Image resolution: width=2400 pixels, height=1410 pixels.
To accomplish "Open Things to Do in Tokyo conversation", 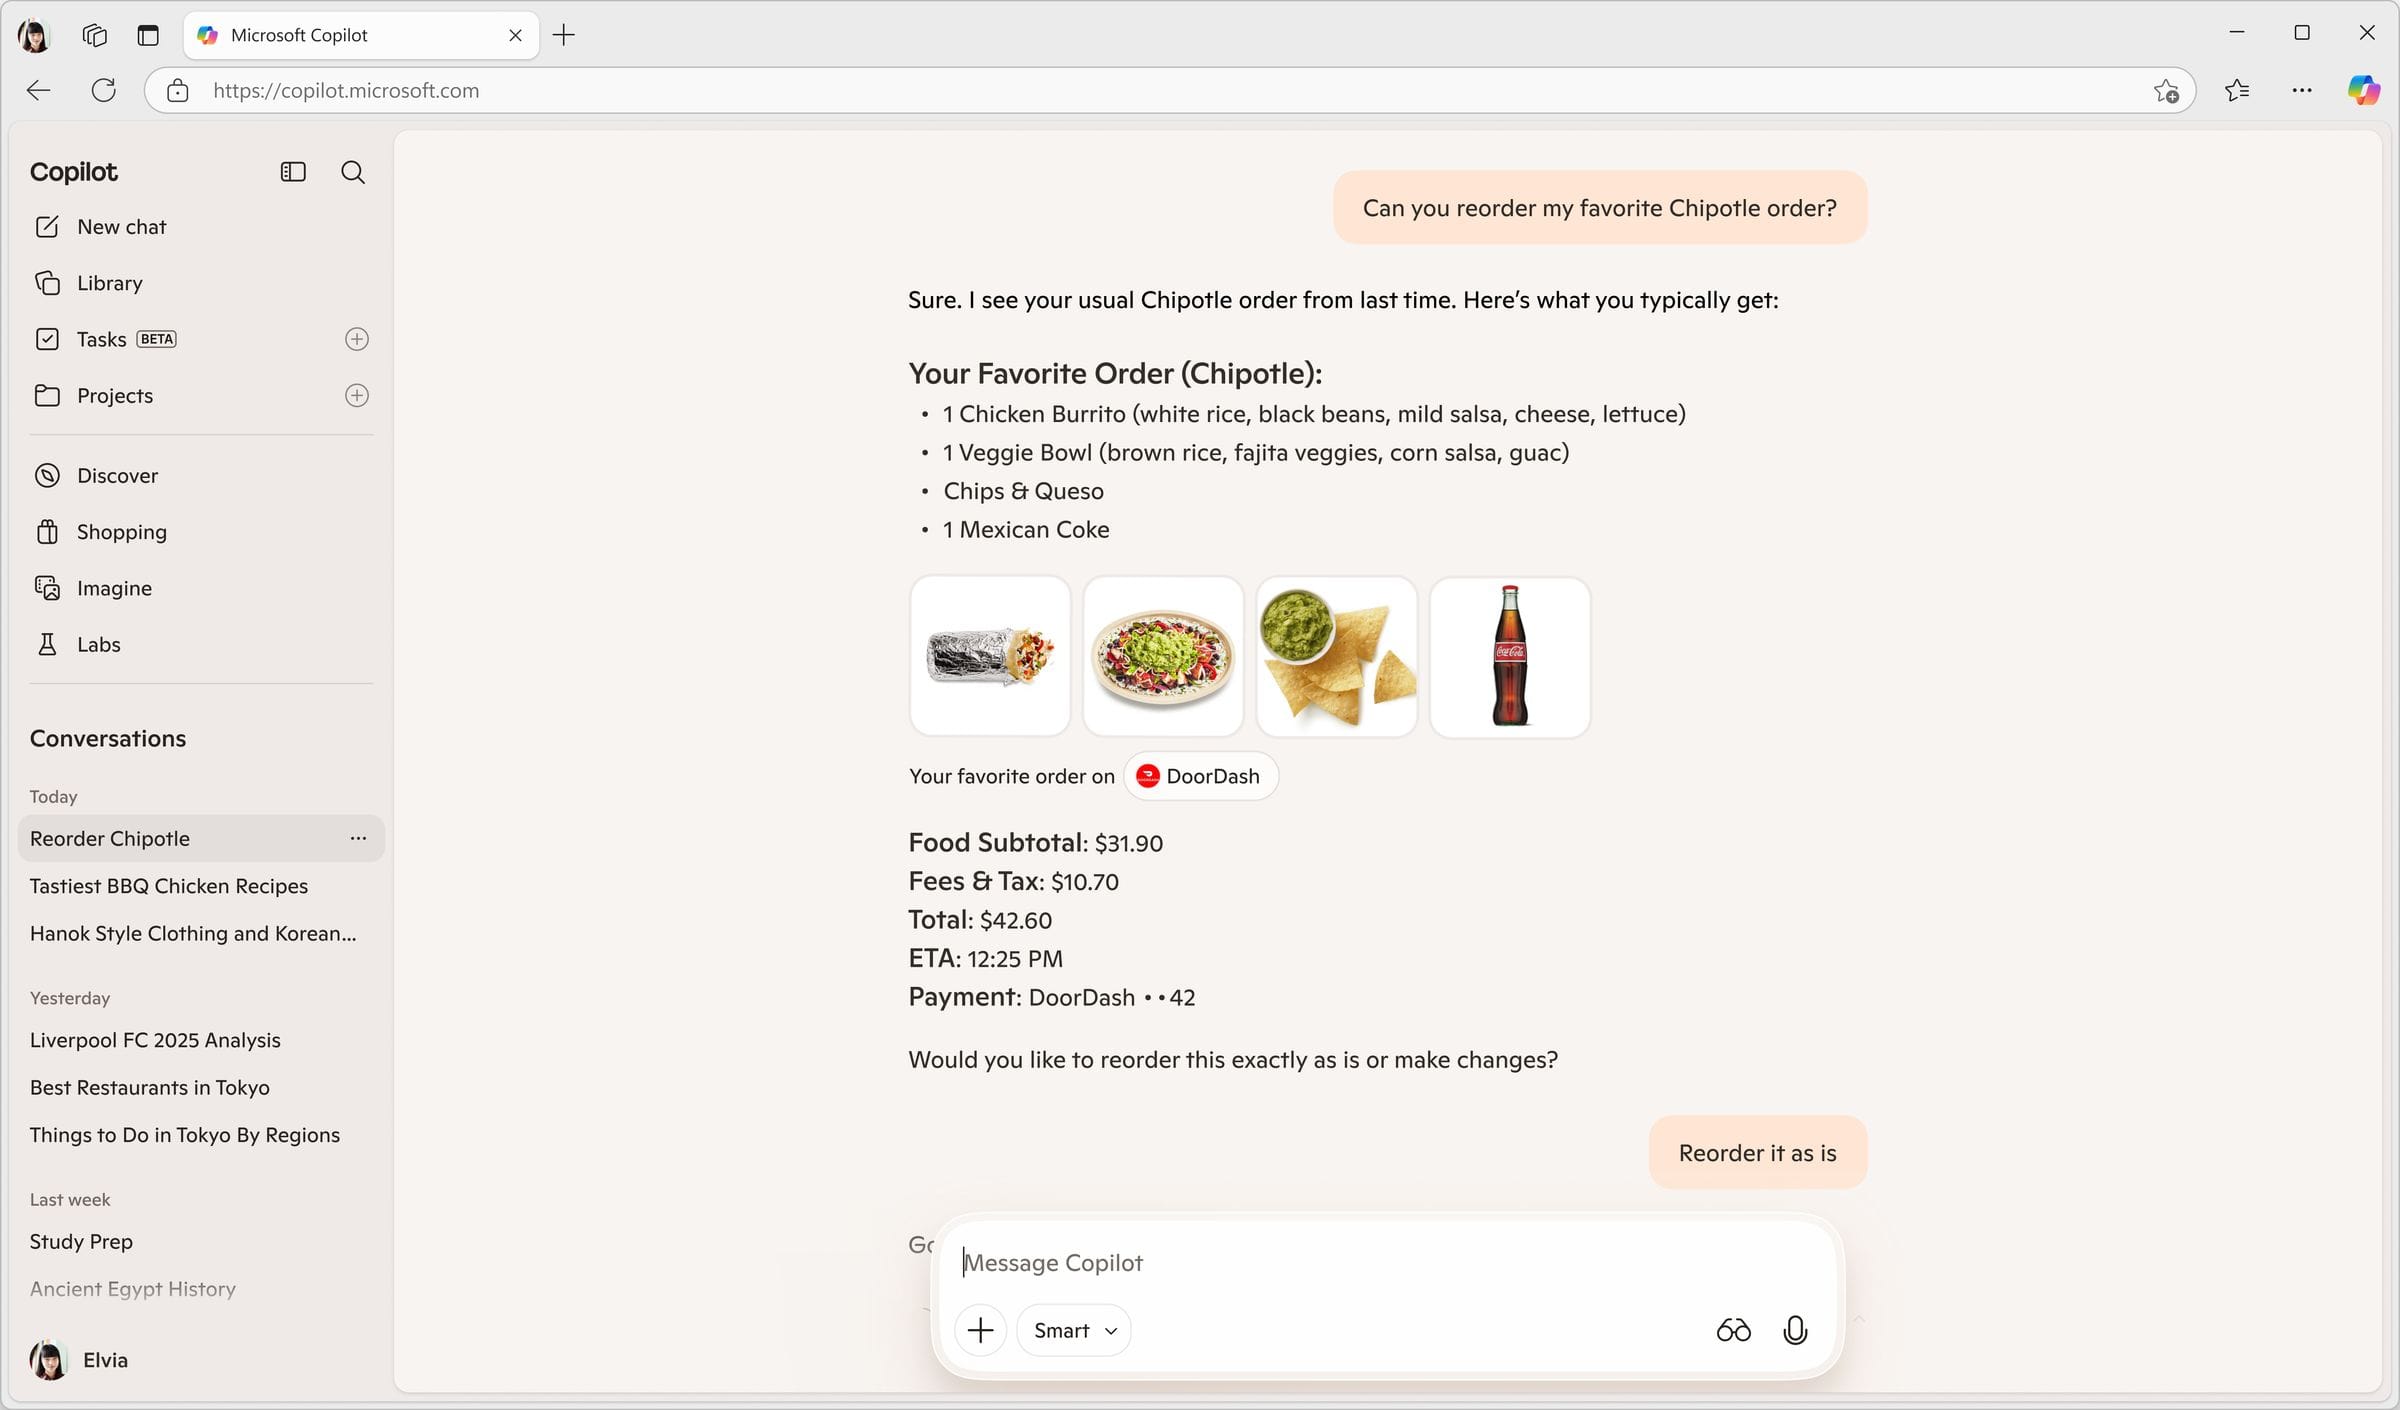I will 185,1135.
